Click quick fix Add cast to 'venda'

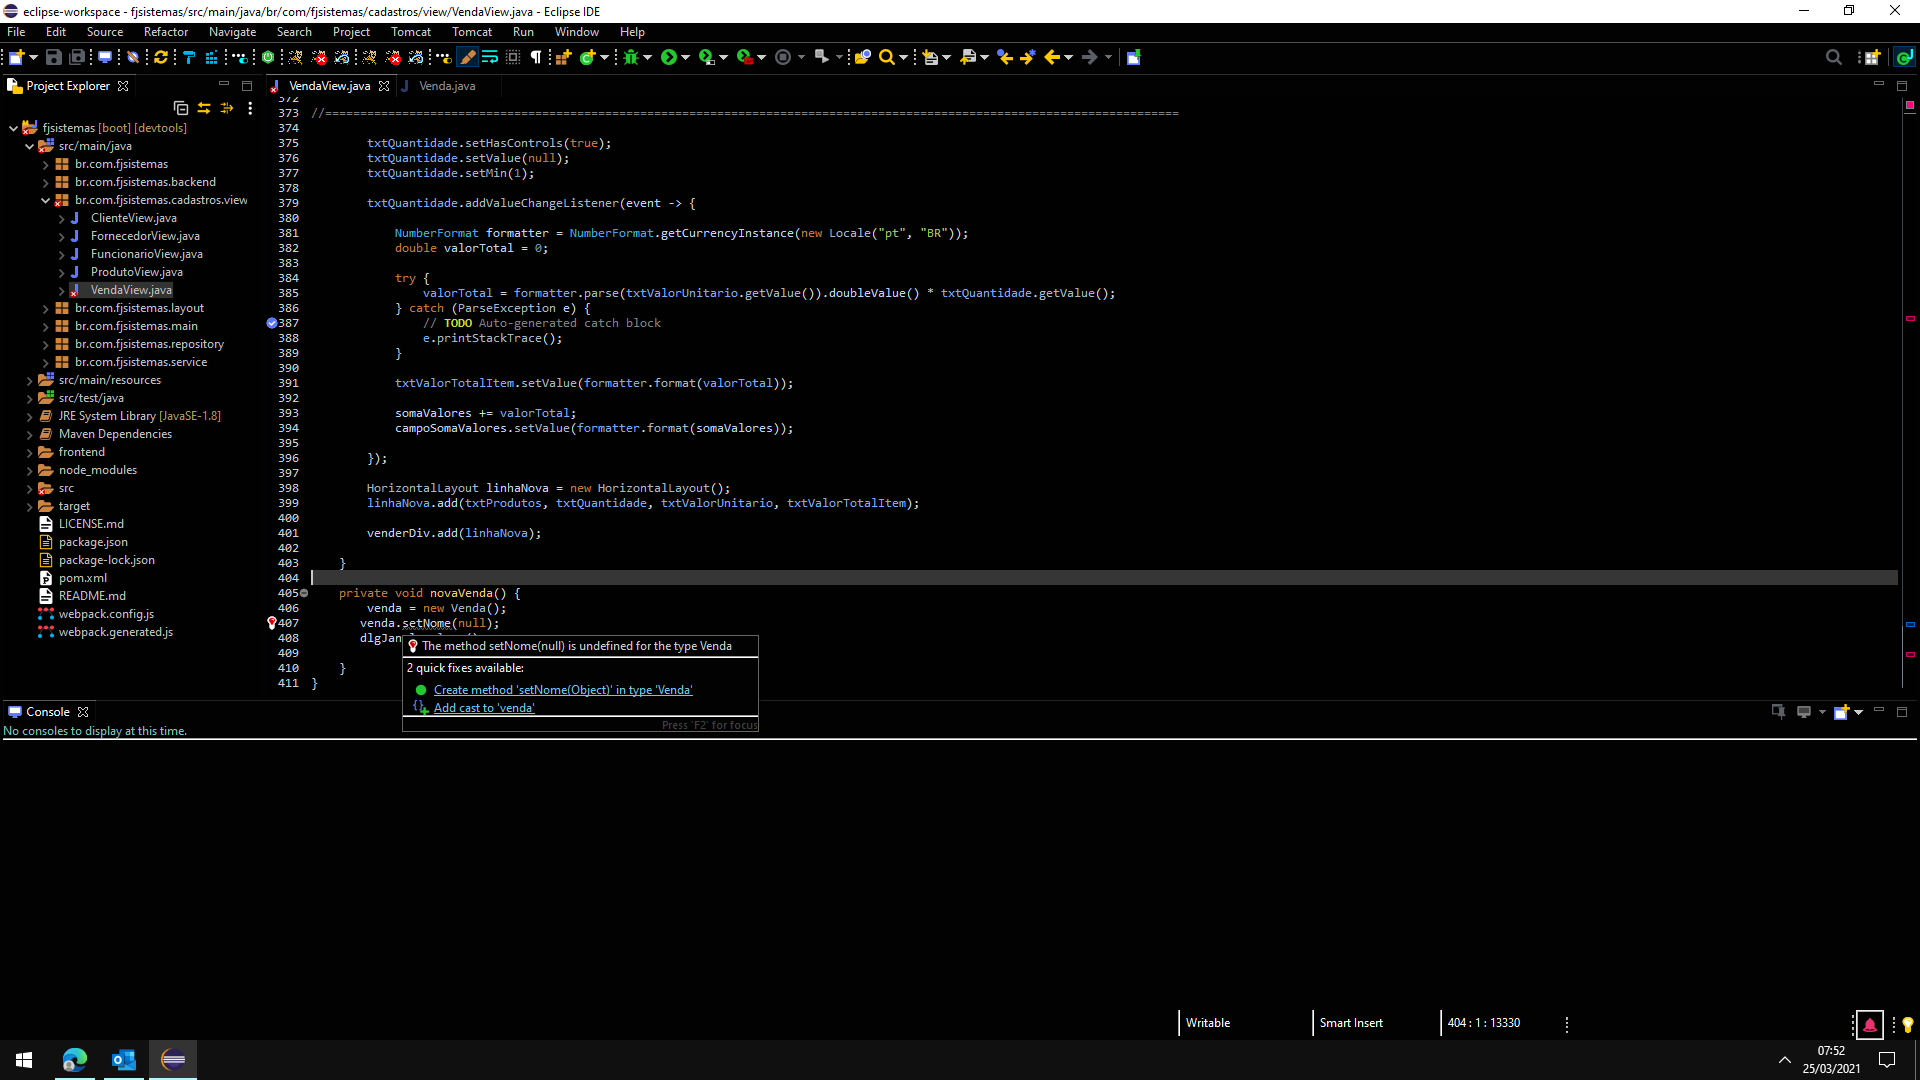click(484, 708)
